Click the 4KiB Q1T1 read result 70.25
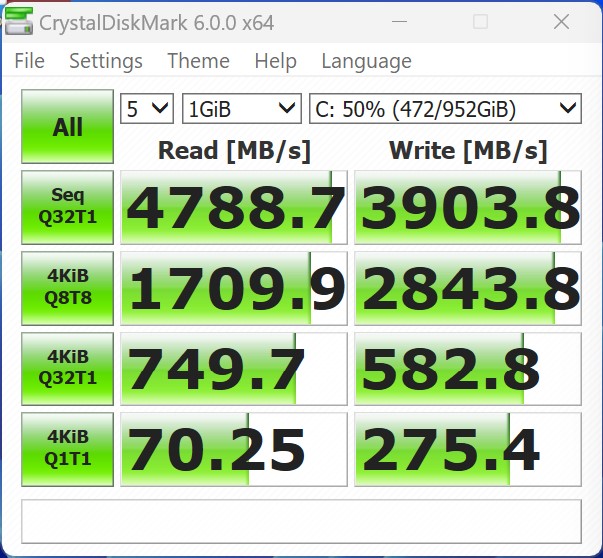The width and height of the screenshot is (603, 558). click(x=234, y=450)
